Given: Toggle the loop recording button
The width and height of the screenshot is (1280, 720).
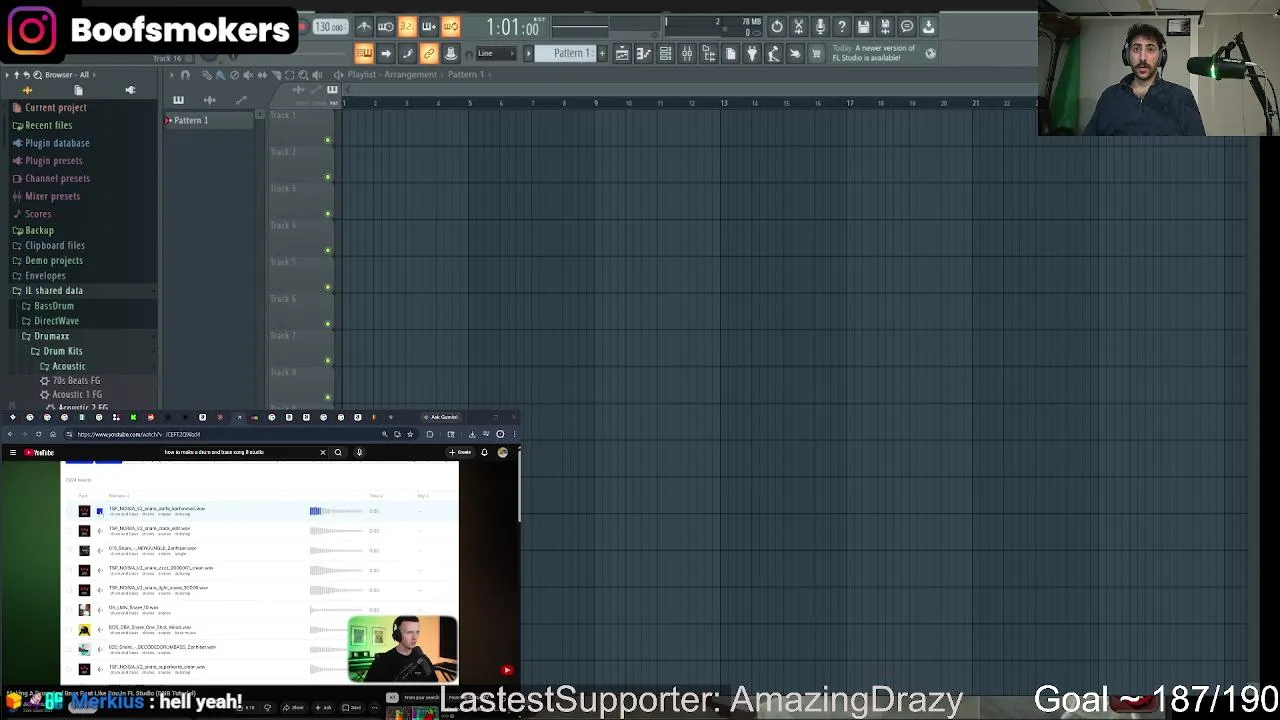Looking at the screenshot, I should click(x=451, y=27).
